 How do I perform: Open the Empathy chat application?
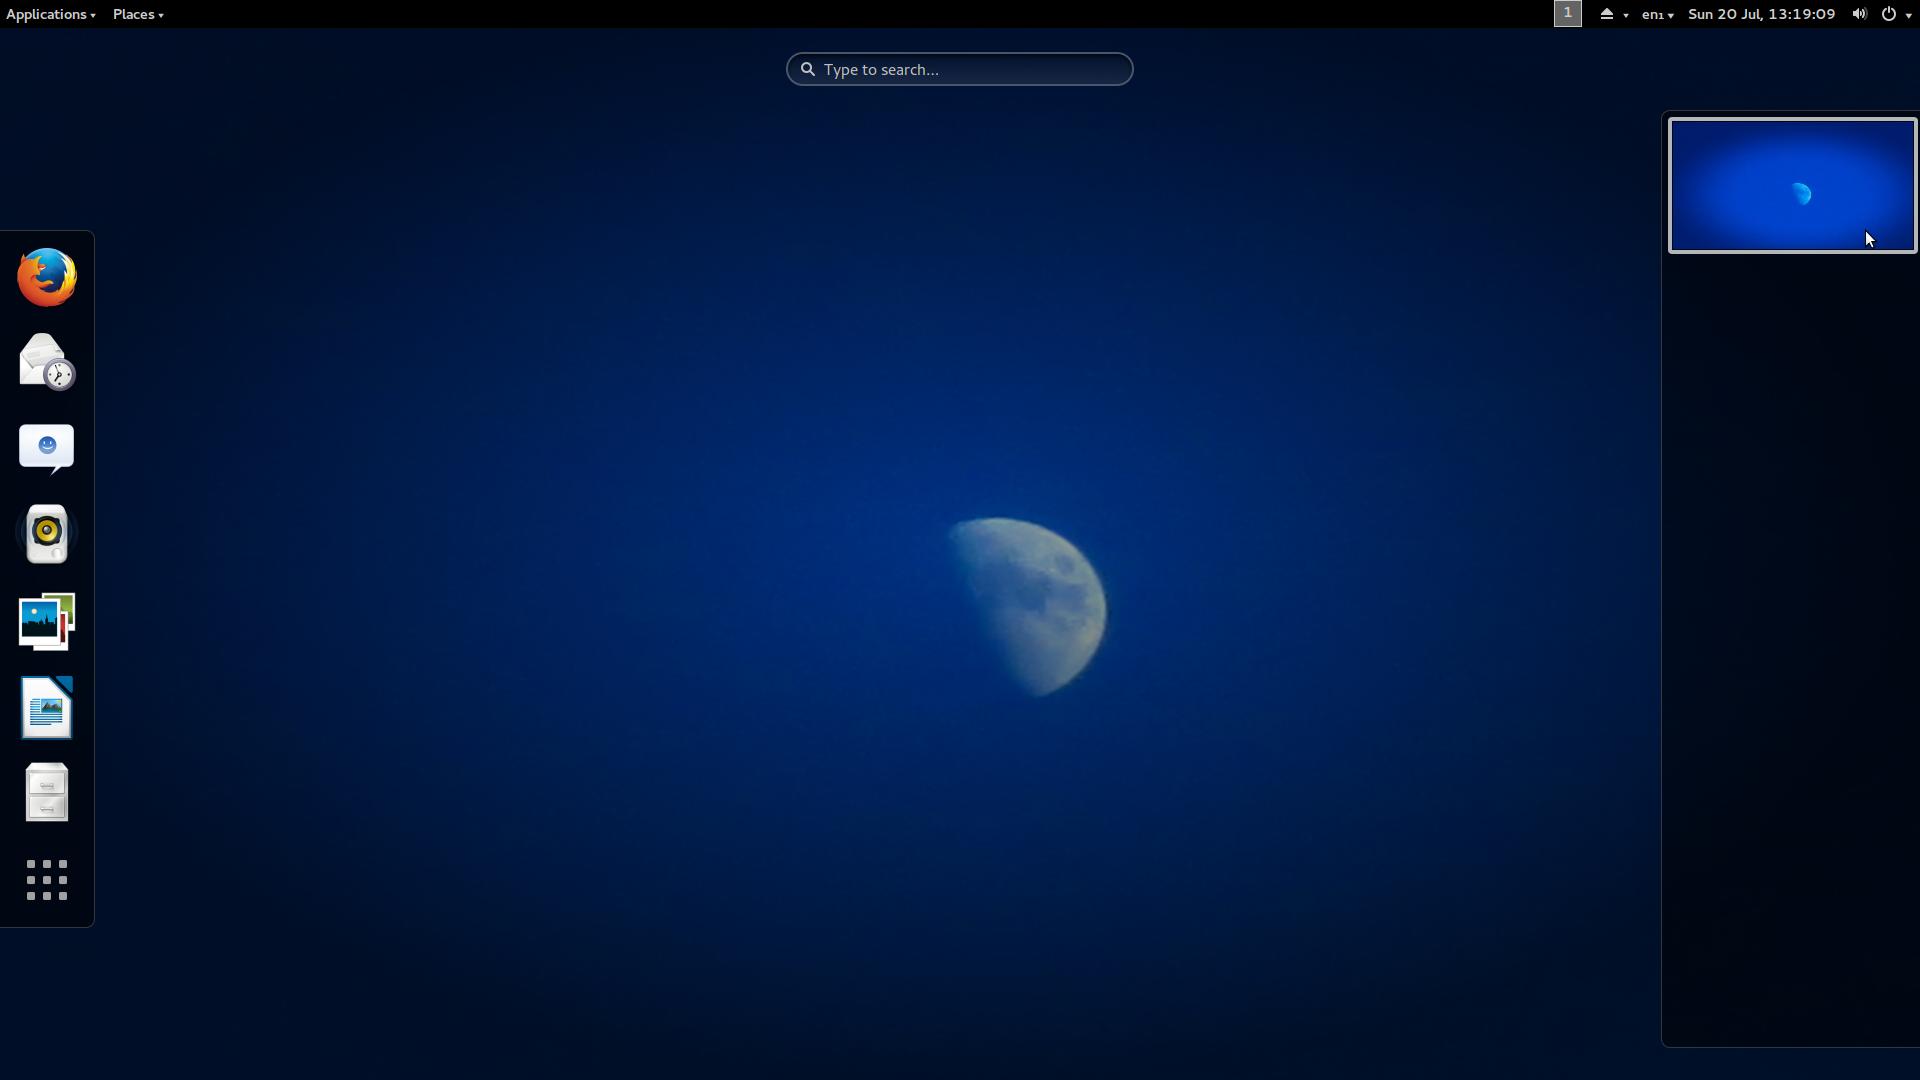tap(47, 447)
